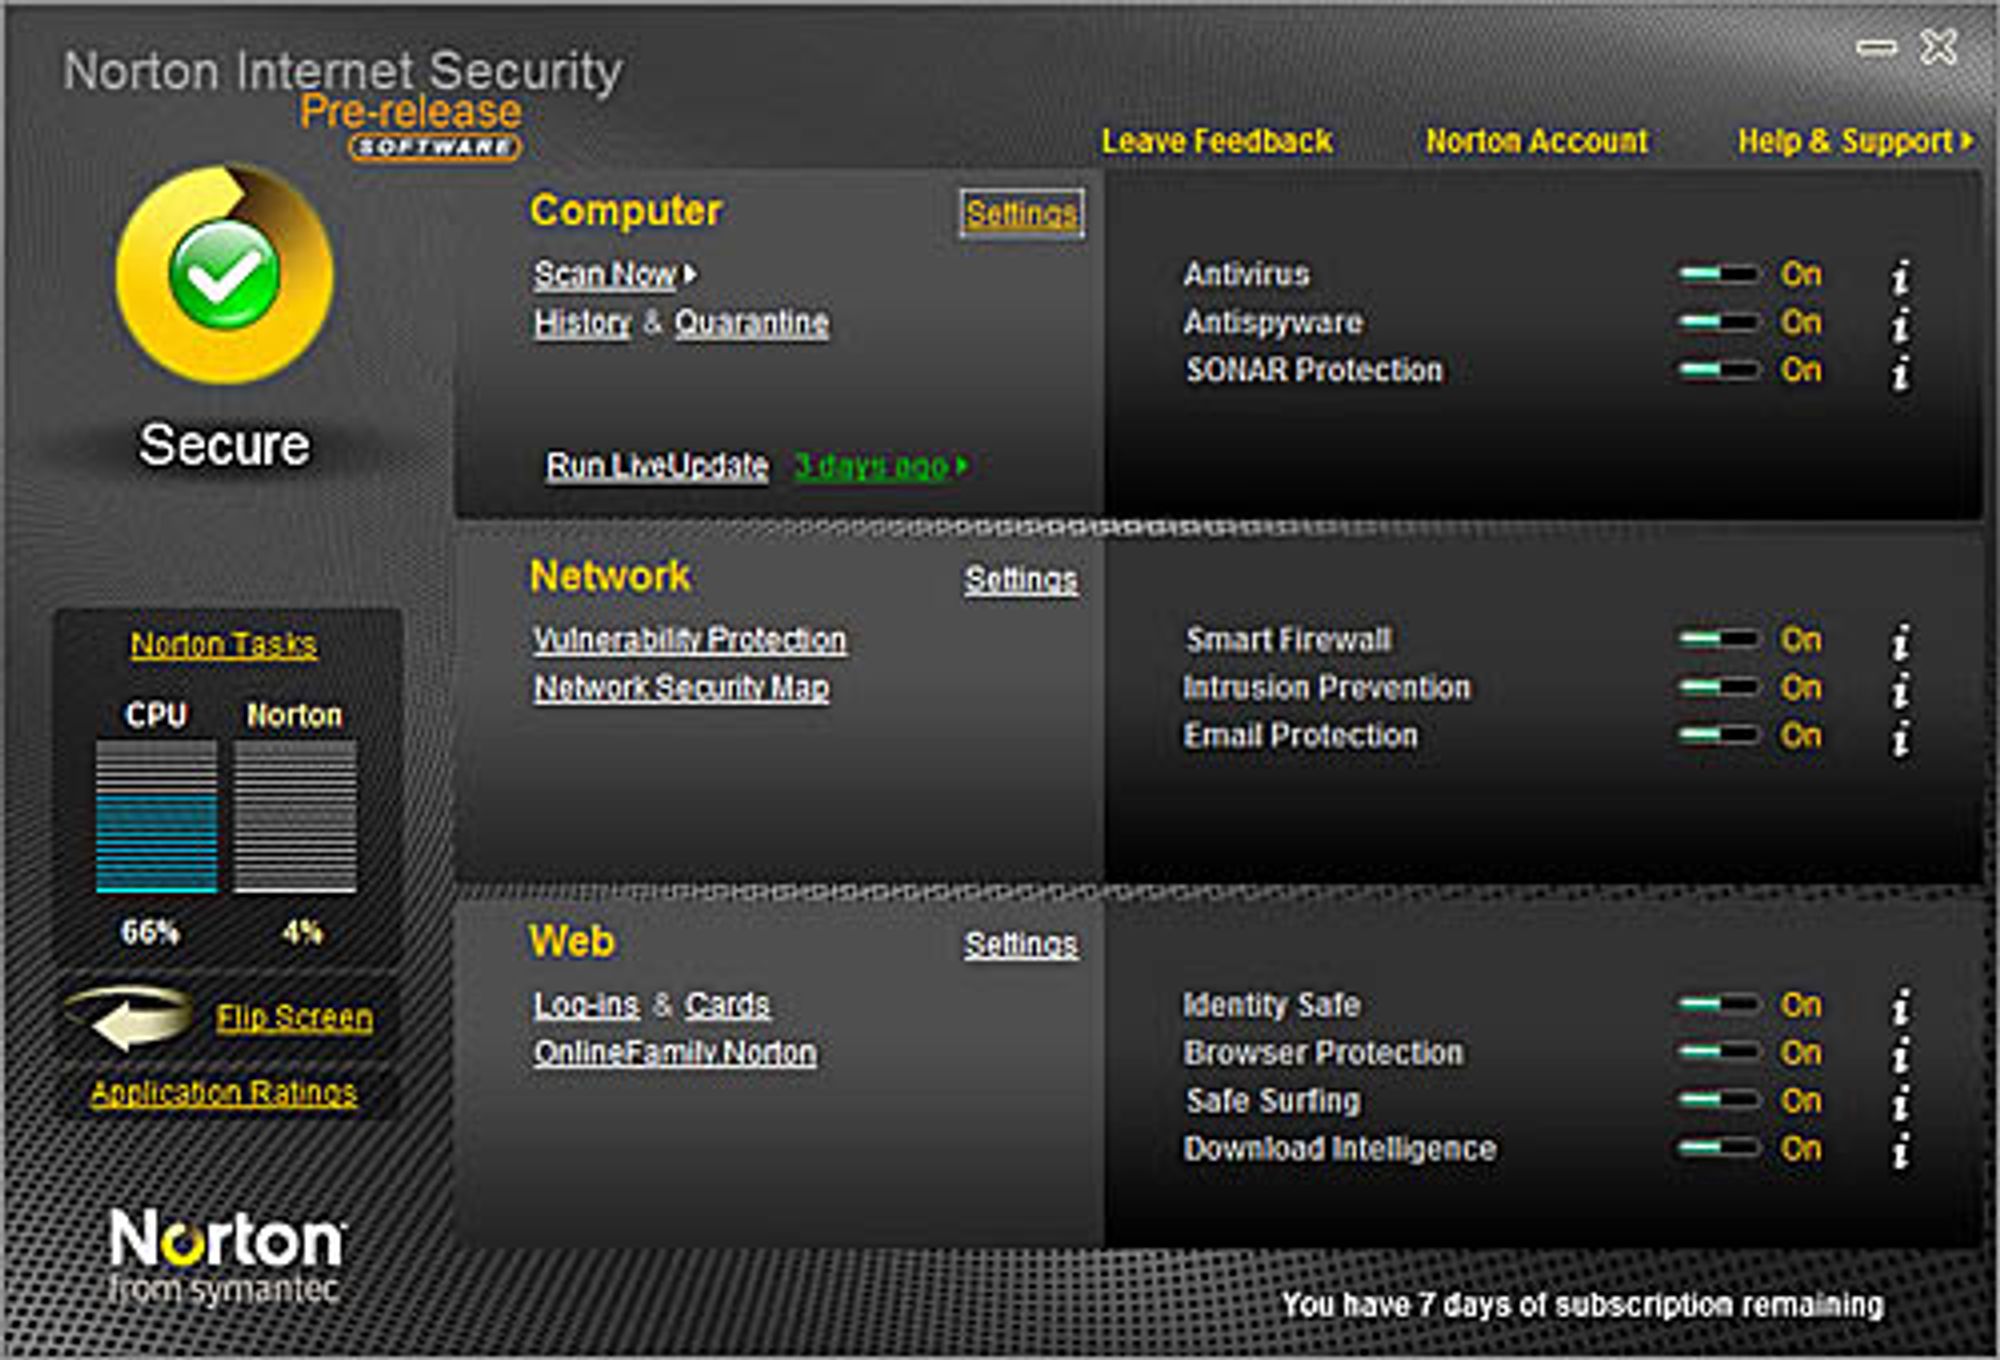This screenshot has height=1360, width=2000.
Task: Click the Web section heading
Action: coord(572,942)
